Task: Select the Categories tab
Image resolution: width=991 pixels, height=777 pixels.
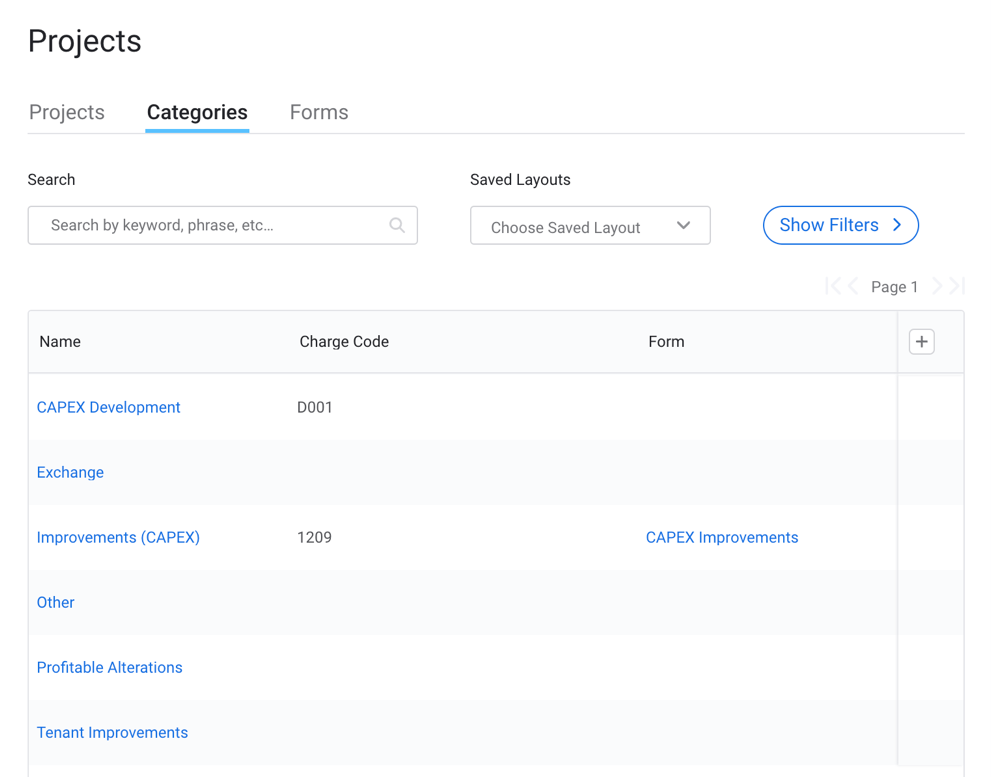Action: point(197,112)
